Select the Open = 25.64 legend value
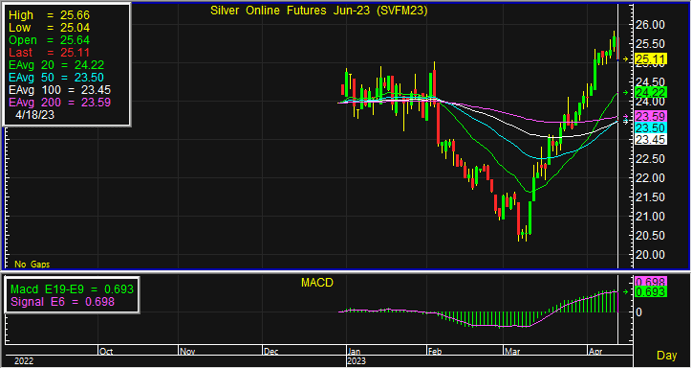The image size is (692, 369). click(x=49, y=40)
